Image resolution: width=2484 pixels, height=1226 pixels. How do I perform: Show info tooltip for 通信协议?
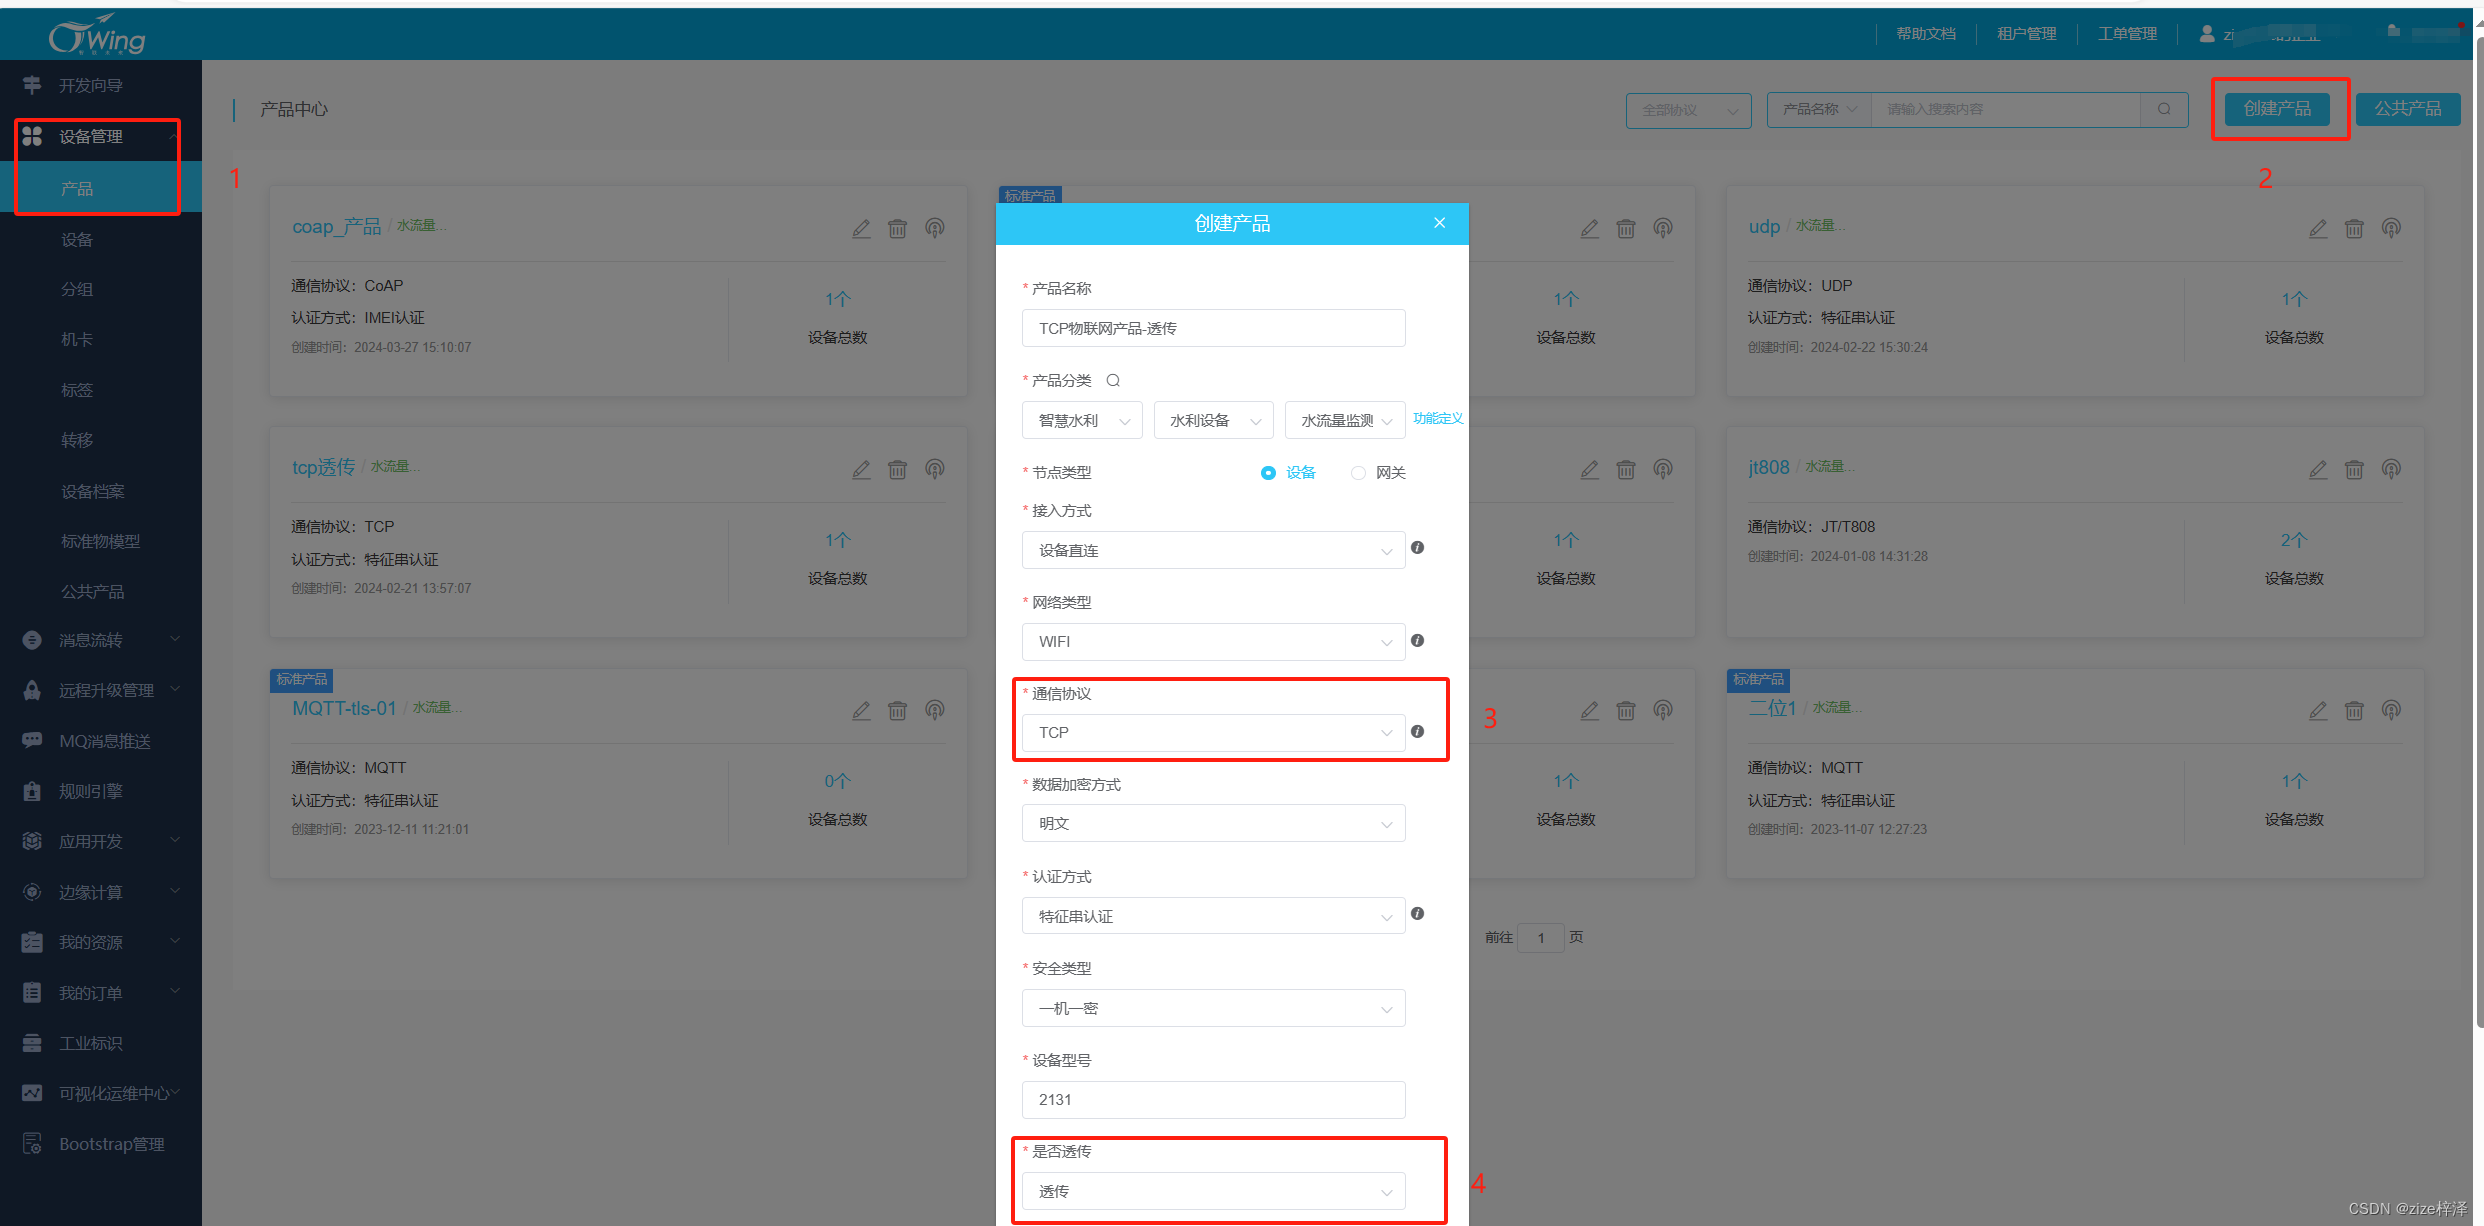(x=1417, y=732)
